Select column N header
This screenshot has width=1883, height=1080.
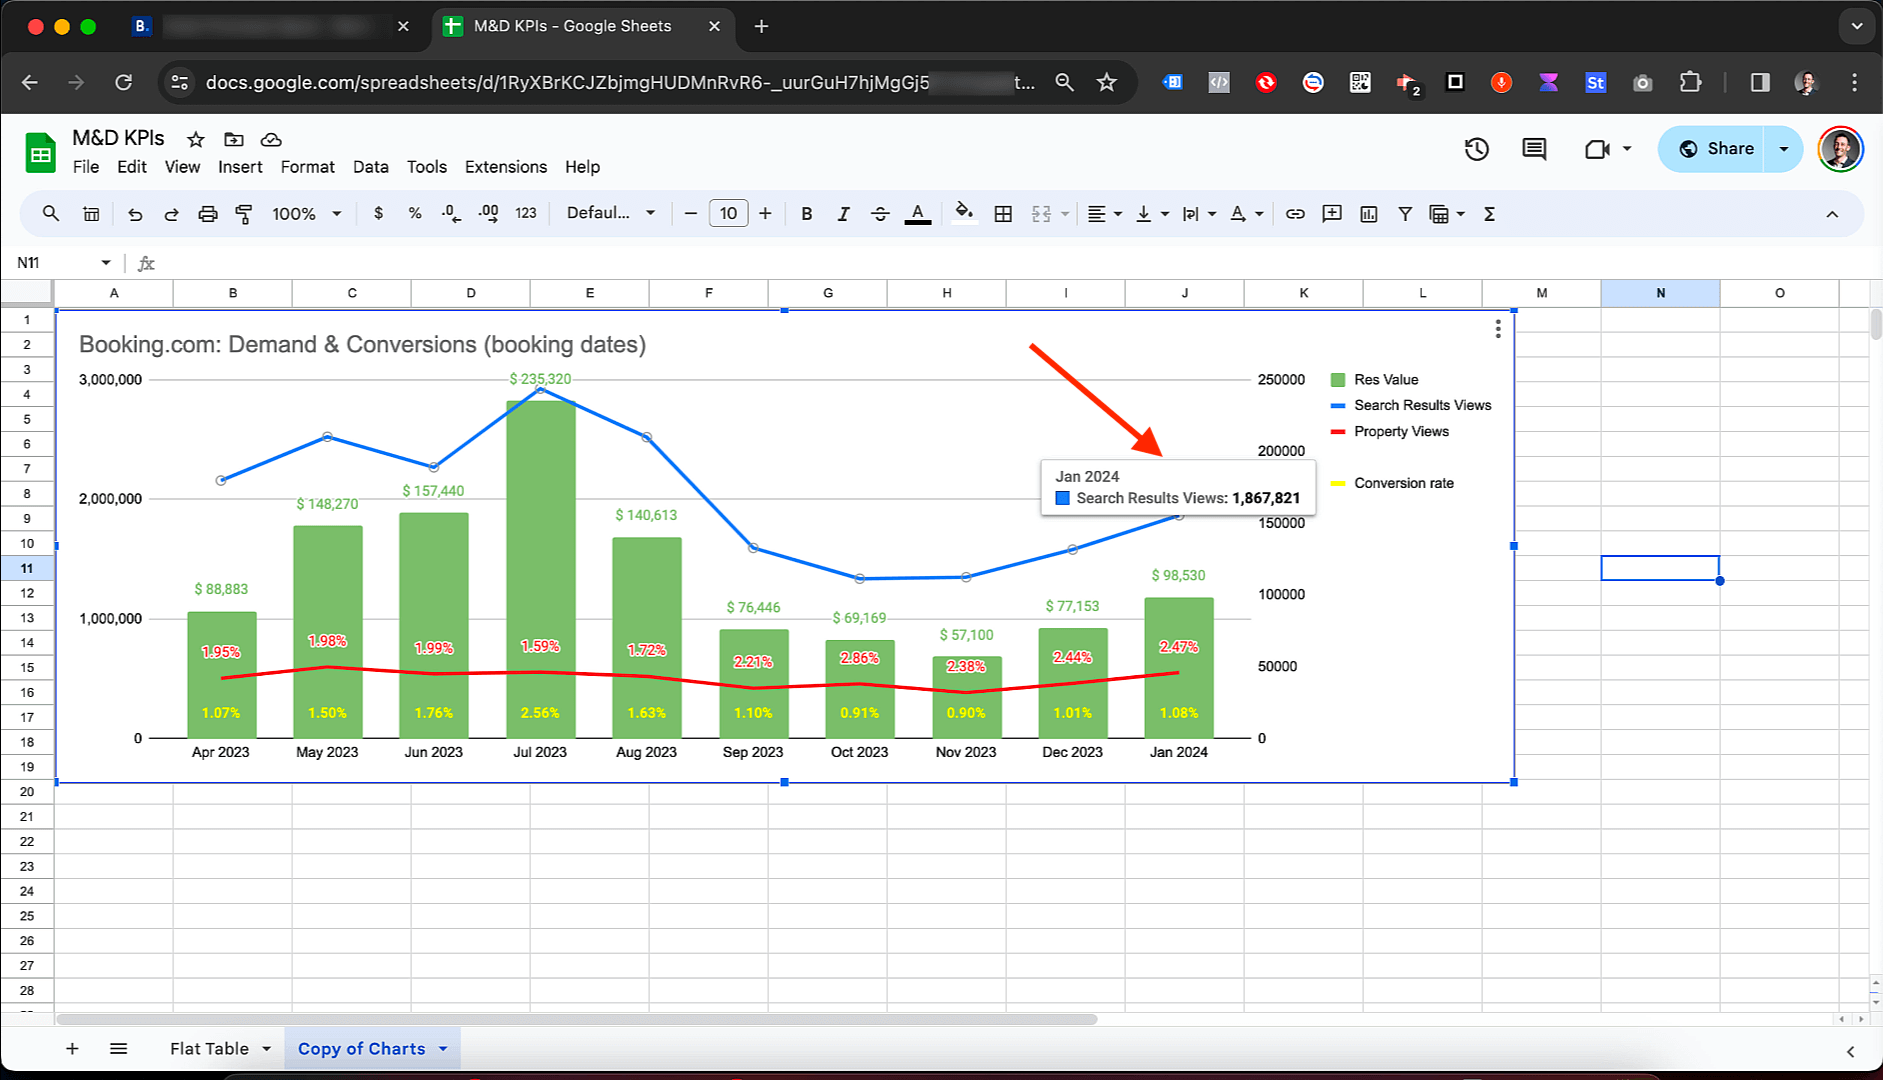pos(1660,293)
